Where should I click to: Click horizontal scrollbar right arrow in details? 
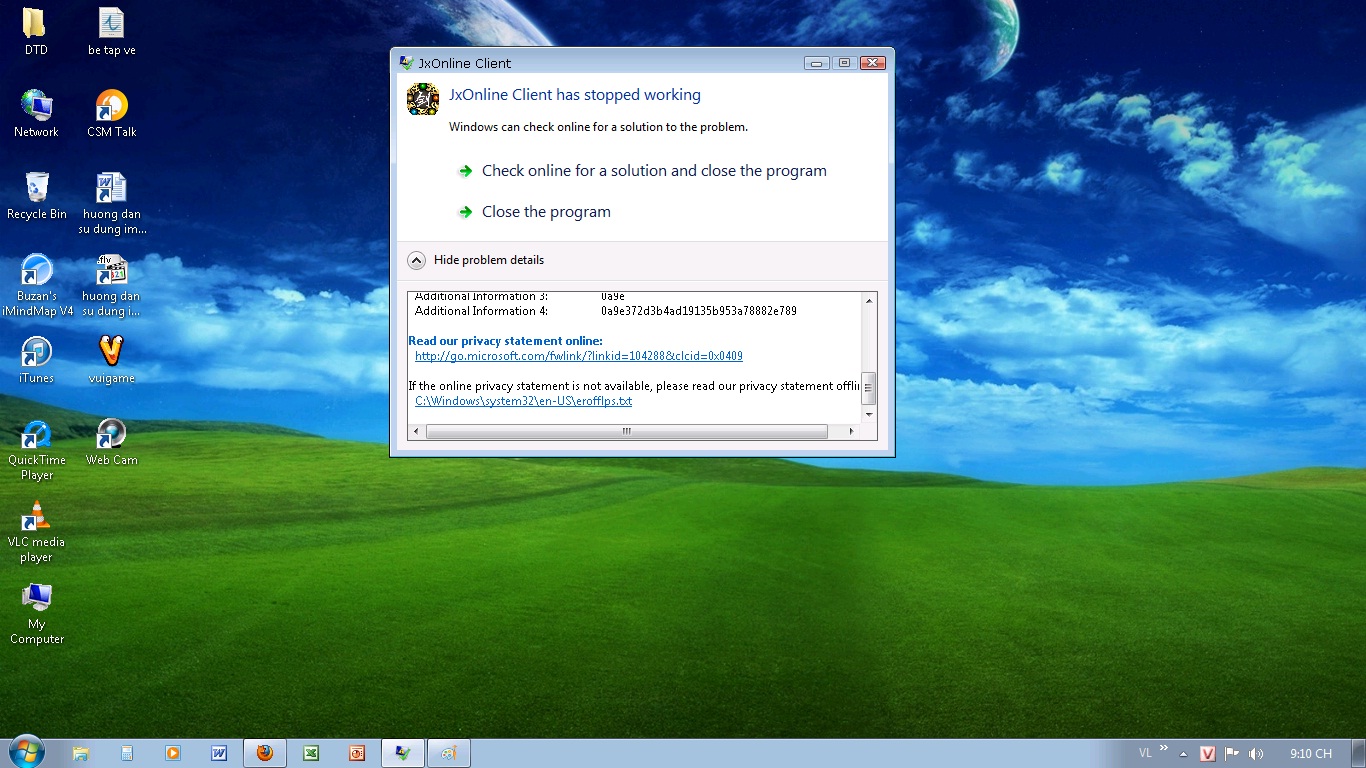[x=851, y=432]
